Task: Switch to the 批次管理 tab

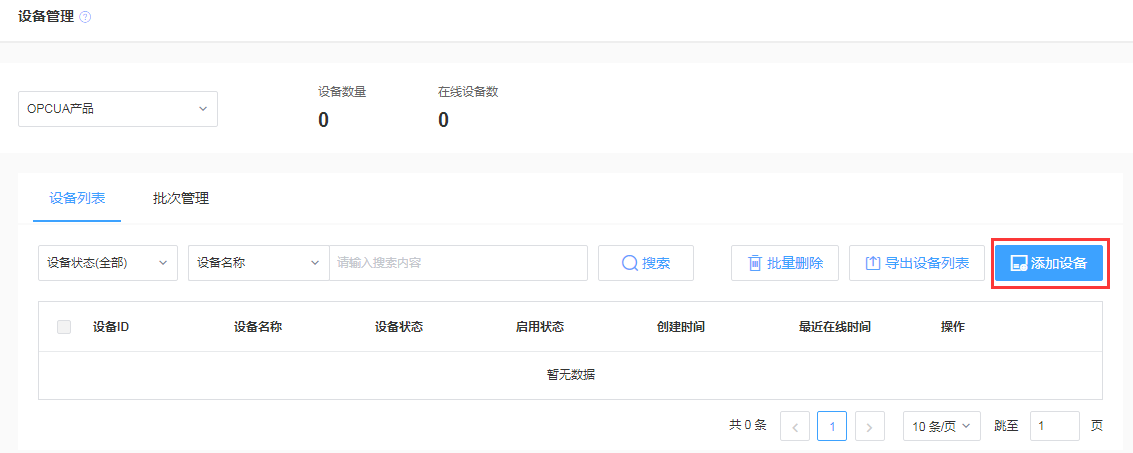Action: pyautogui.click(x=181, y=198)
